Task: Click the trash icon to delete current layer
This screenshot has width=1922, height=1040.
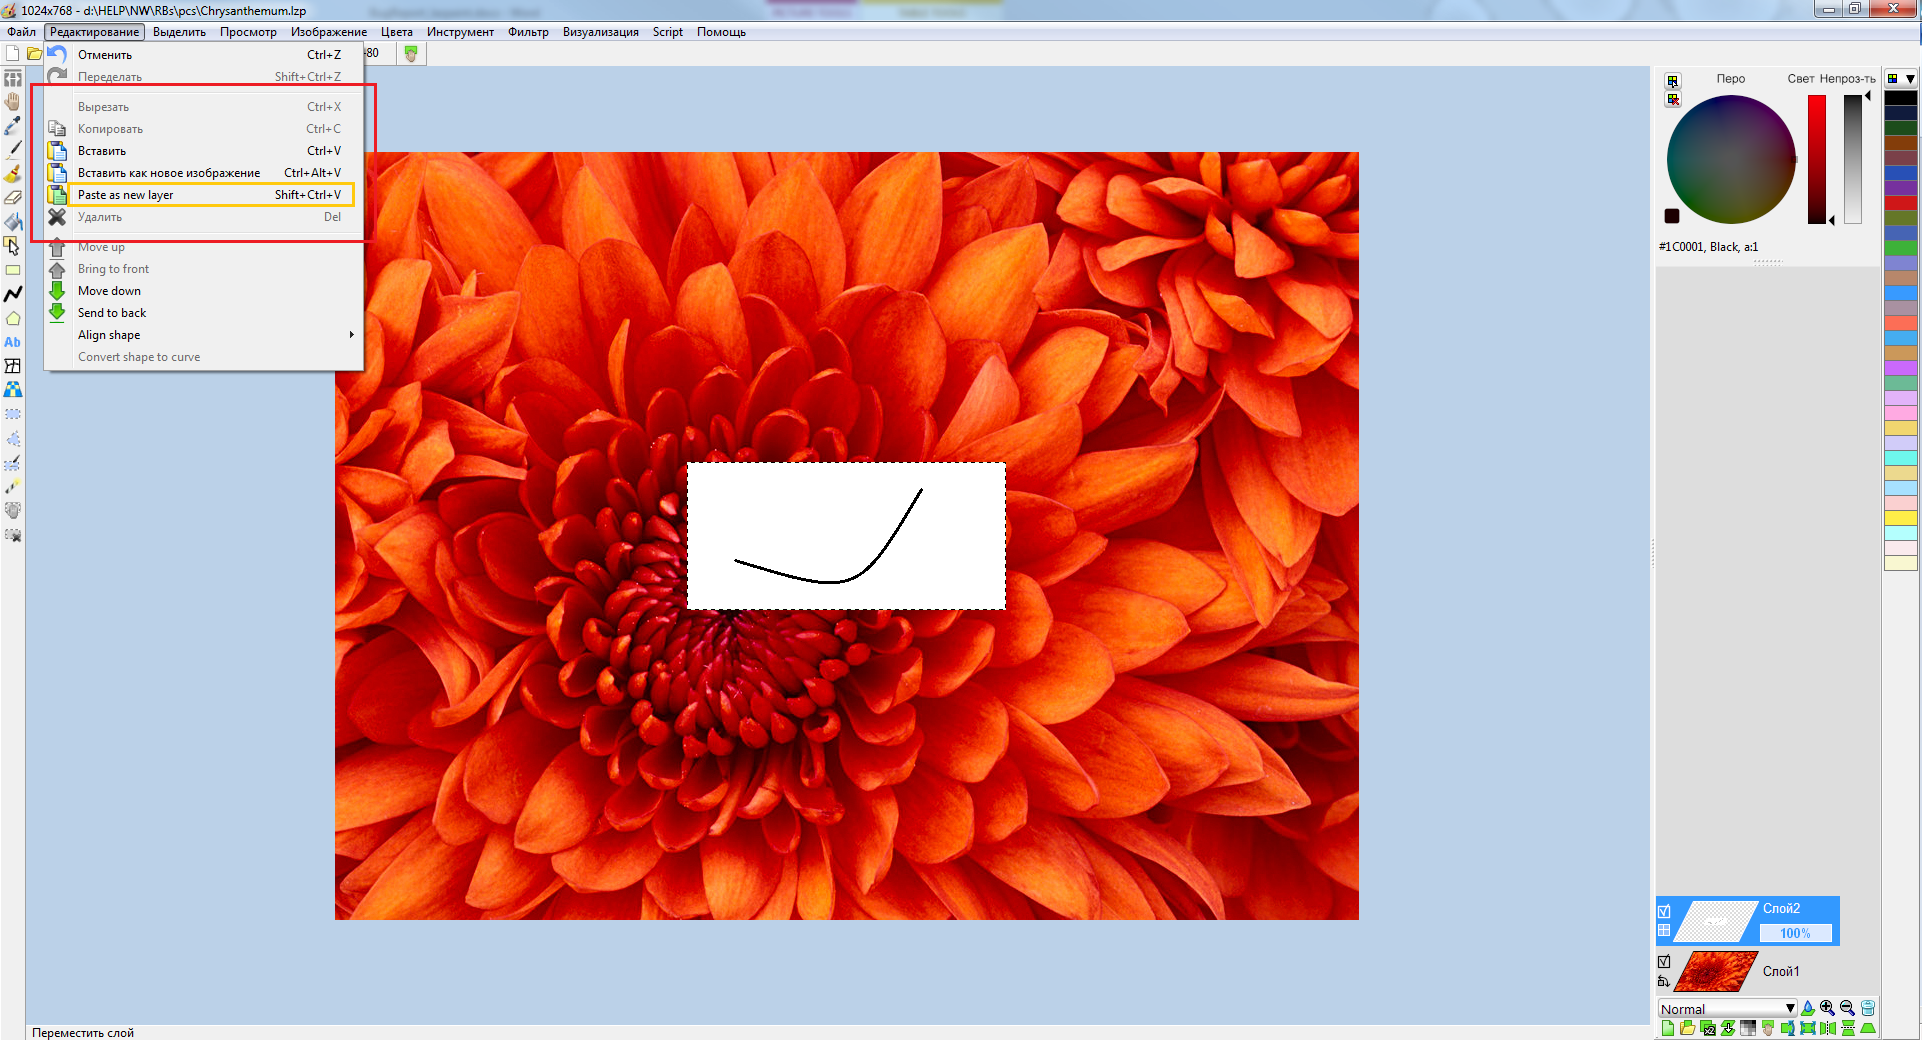Action: (x=1868, y=1009)
